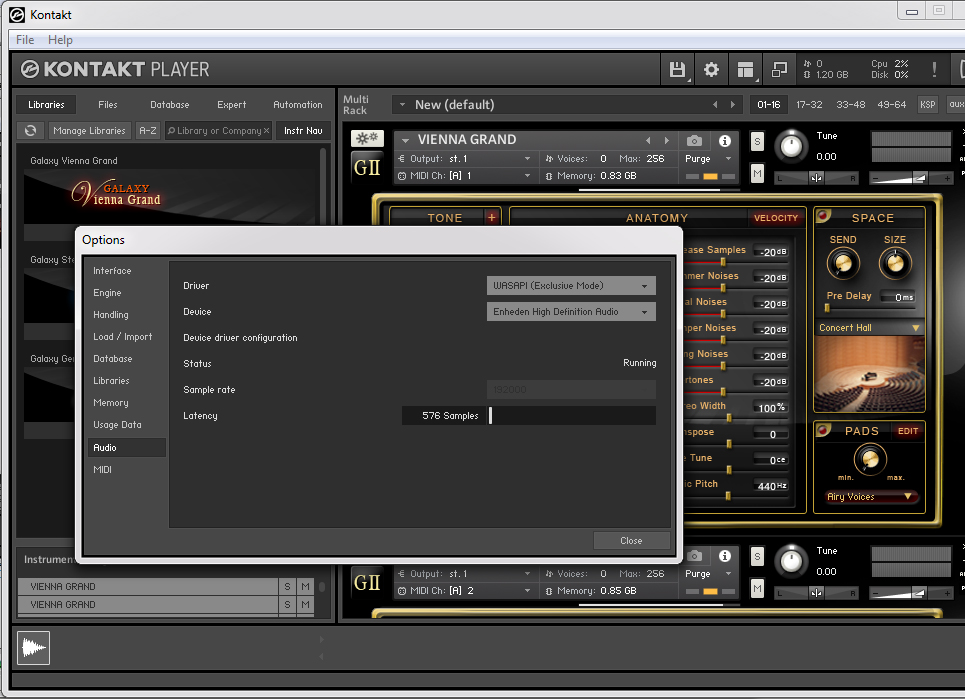Viewport: 965px width, 699px height.
Task: Click SEND knob in SPACE section
Action: pos(843,263)
